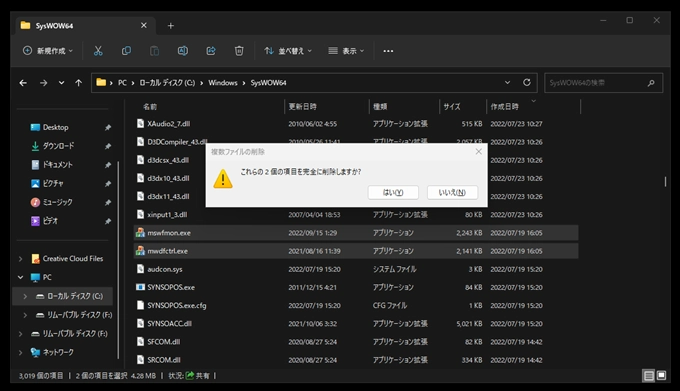The width and height of the screenshot is (680, 391).
Task: Select SYNSOPOS.exe.cfg file name
Action: 177,306
